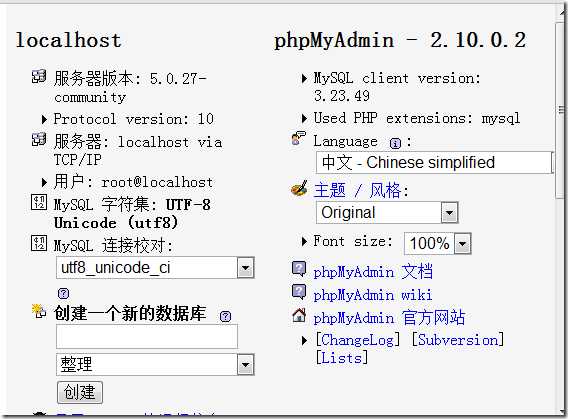This screenshot has height=419, width=568.
Task: Click the text 'Used PHP extensions: mysql'
Action: tap(417, 118)
